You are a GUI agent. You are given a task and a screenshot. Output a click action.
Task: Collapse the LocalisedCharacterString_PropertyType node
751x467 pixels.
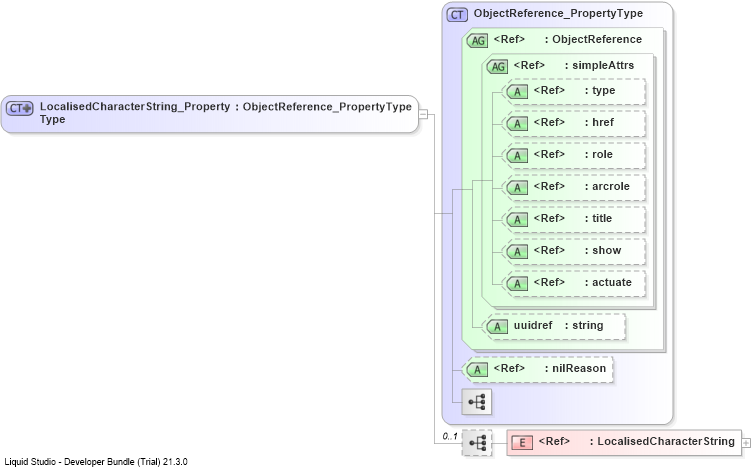pos(423,114)
